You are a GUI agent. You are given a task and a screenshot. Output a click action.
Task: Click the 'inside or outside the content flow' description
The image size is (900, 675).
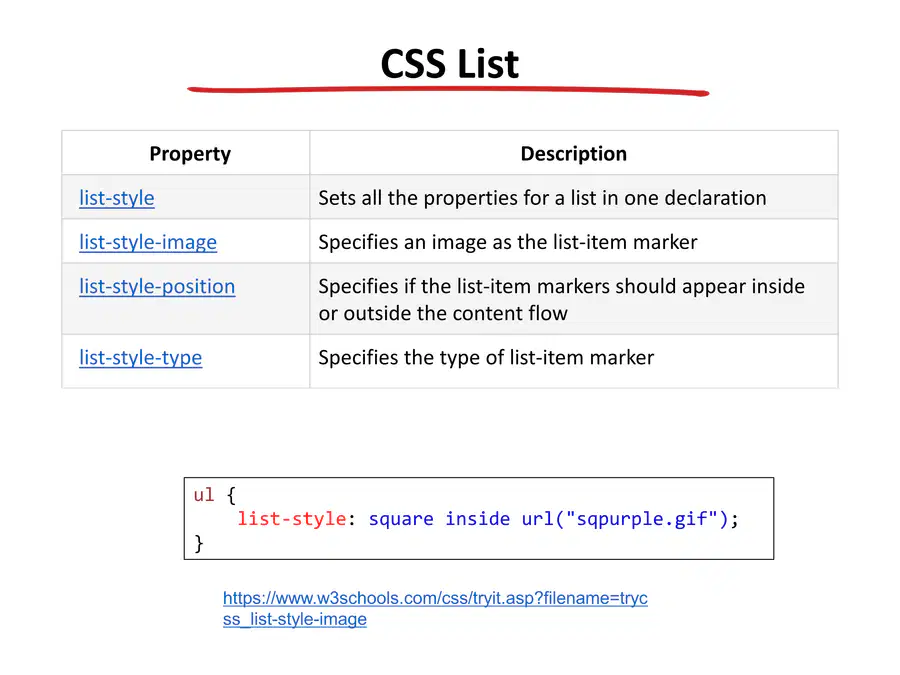pos(562,300)
